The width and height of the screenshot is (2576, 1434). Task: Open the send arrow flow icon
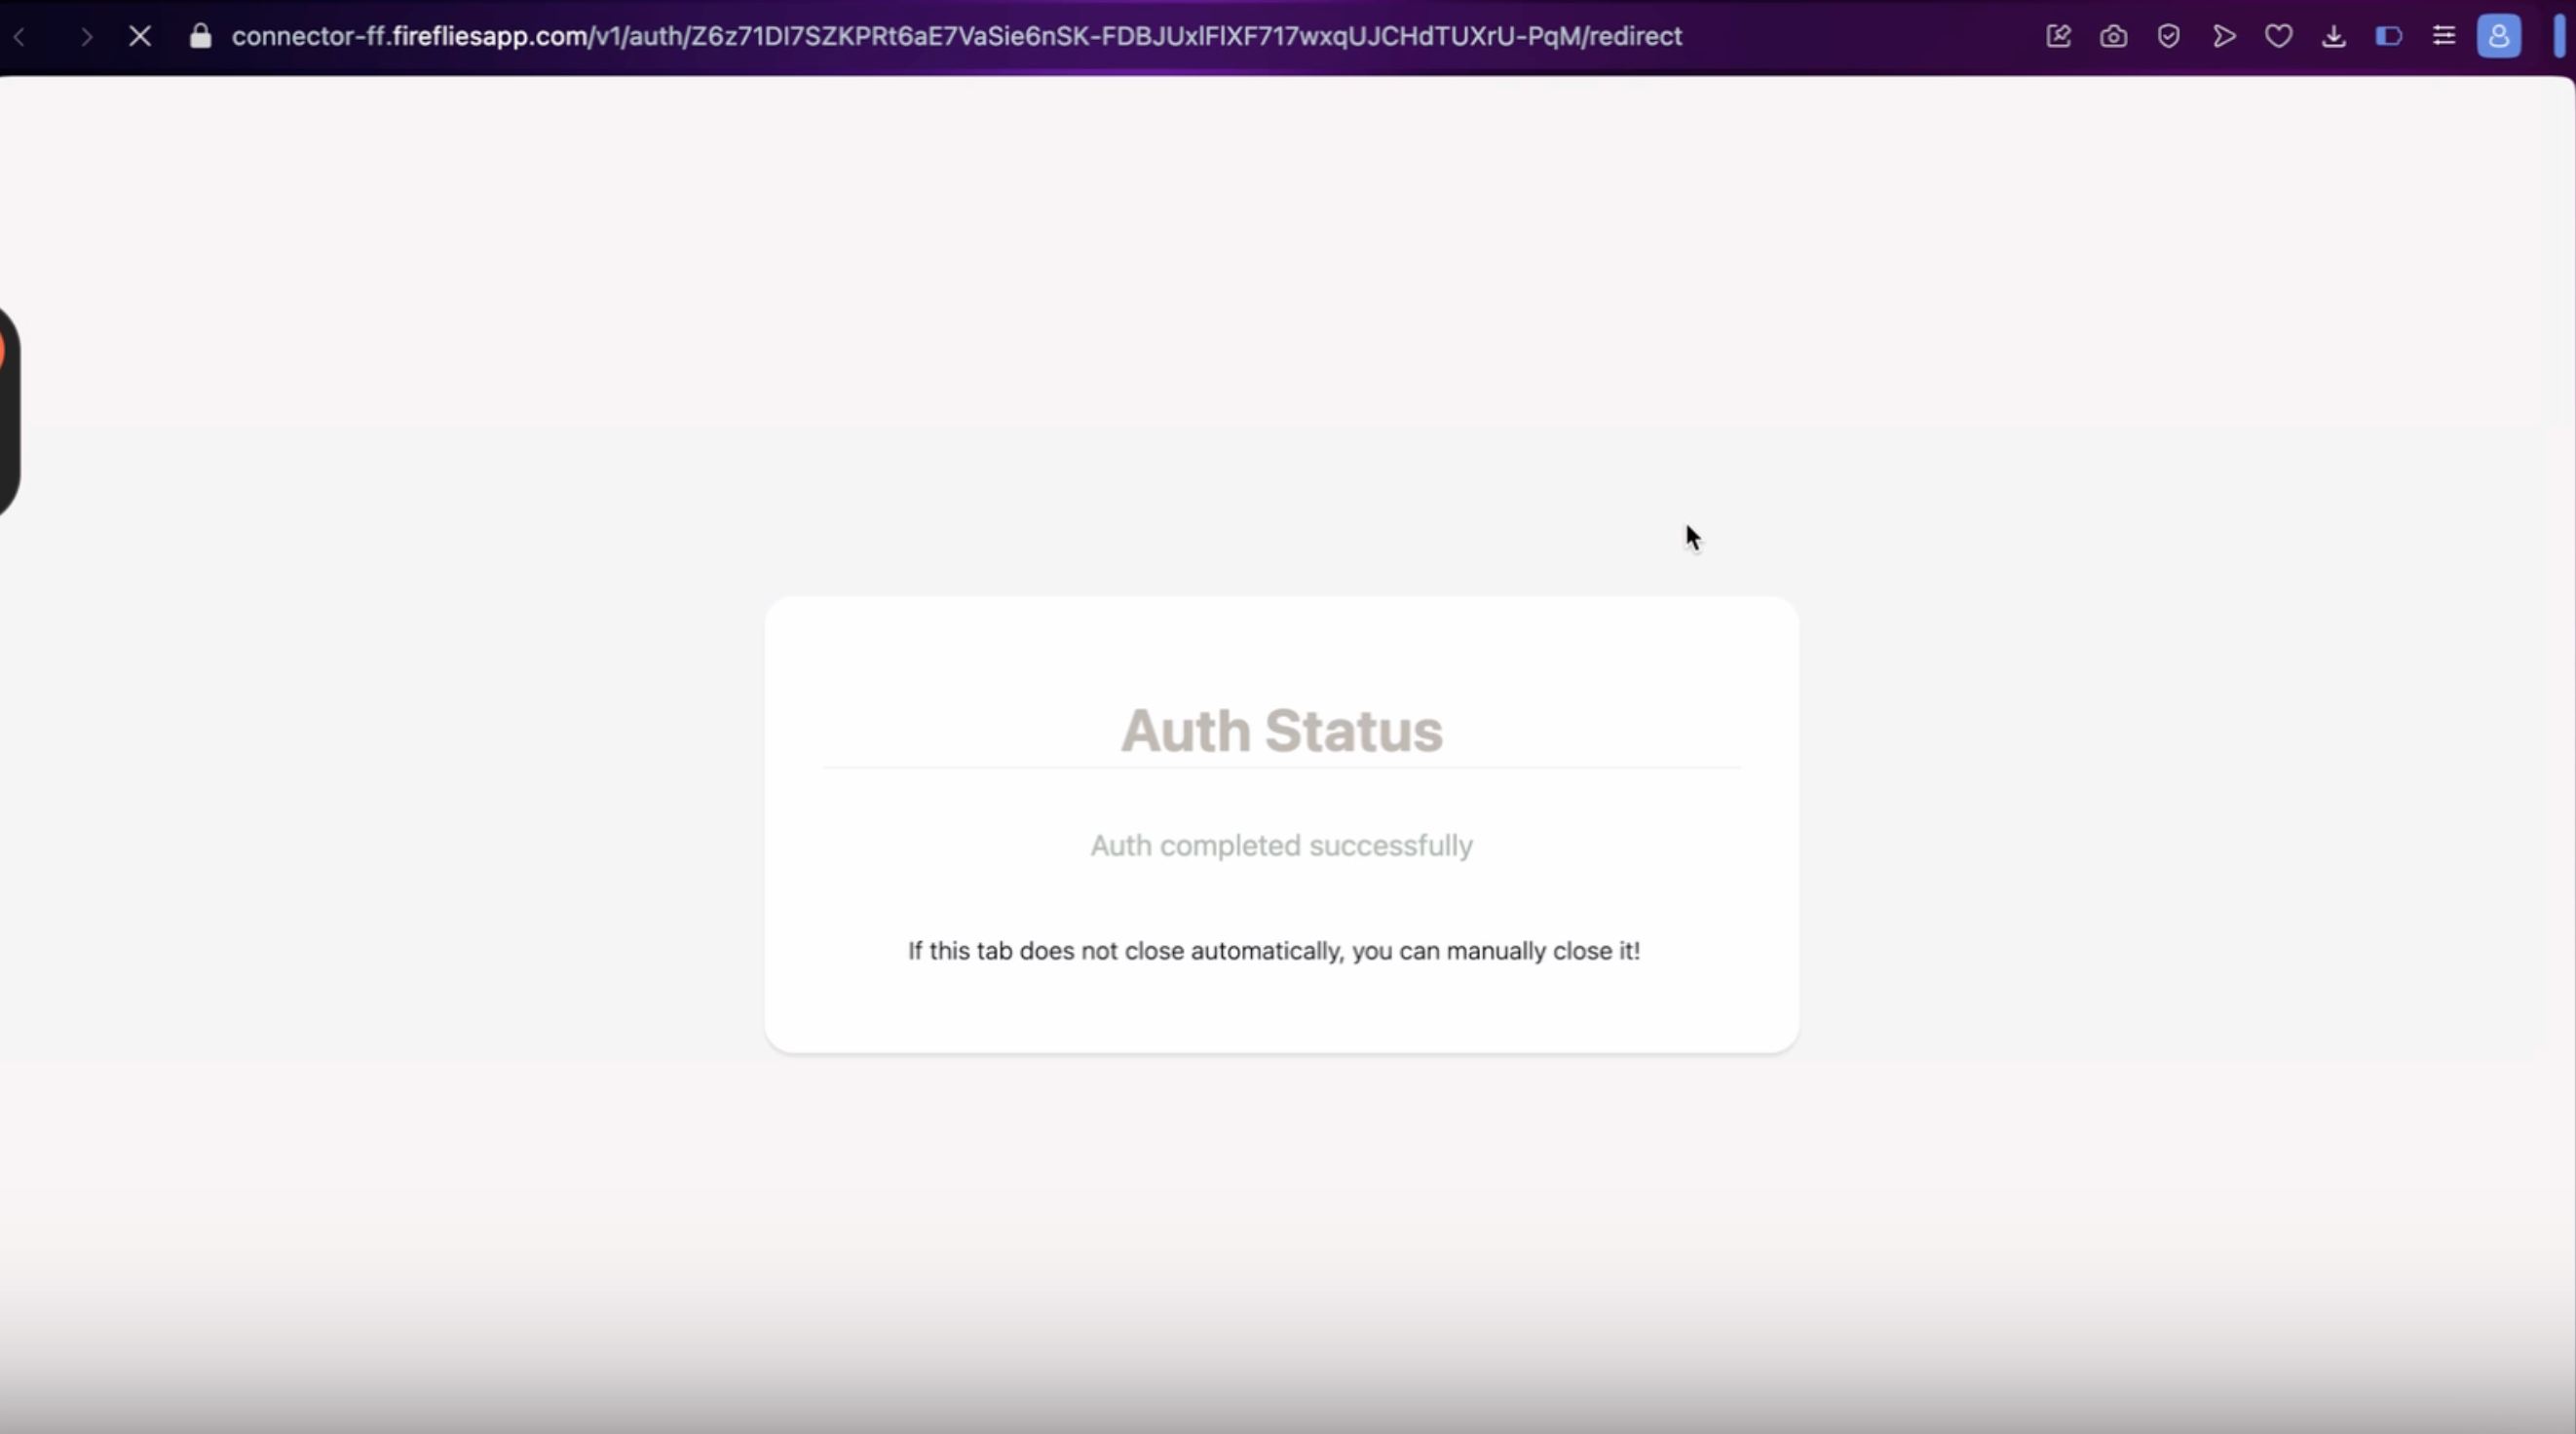[x=2224, y=37]
